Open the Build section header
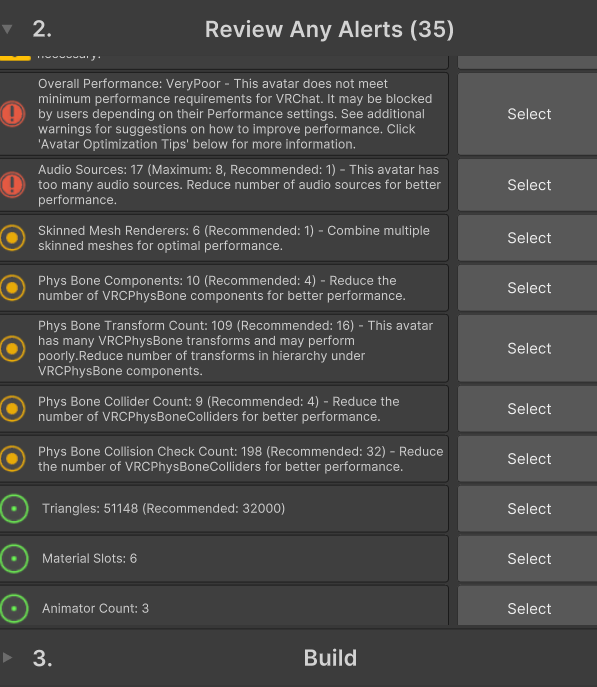This screenshot has width=597, height=687. pyautogui.click(x=330, y=658)
